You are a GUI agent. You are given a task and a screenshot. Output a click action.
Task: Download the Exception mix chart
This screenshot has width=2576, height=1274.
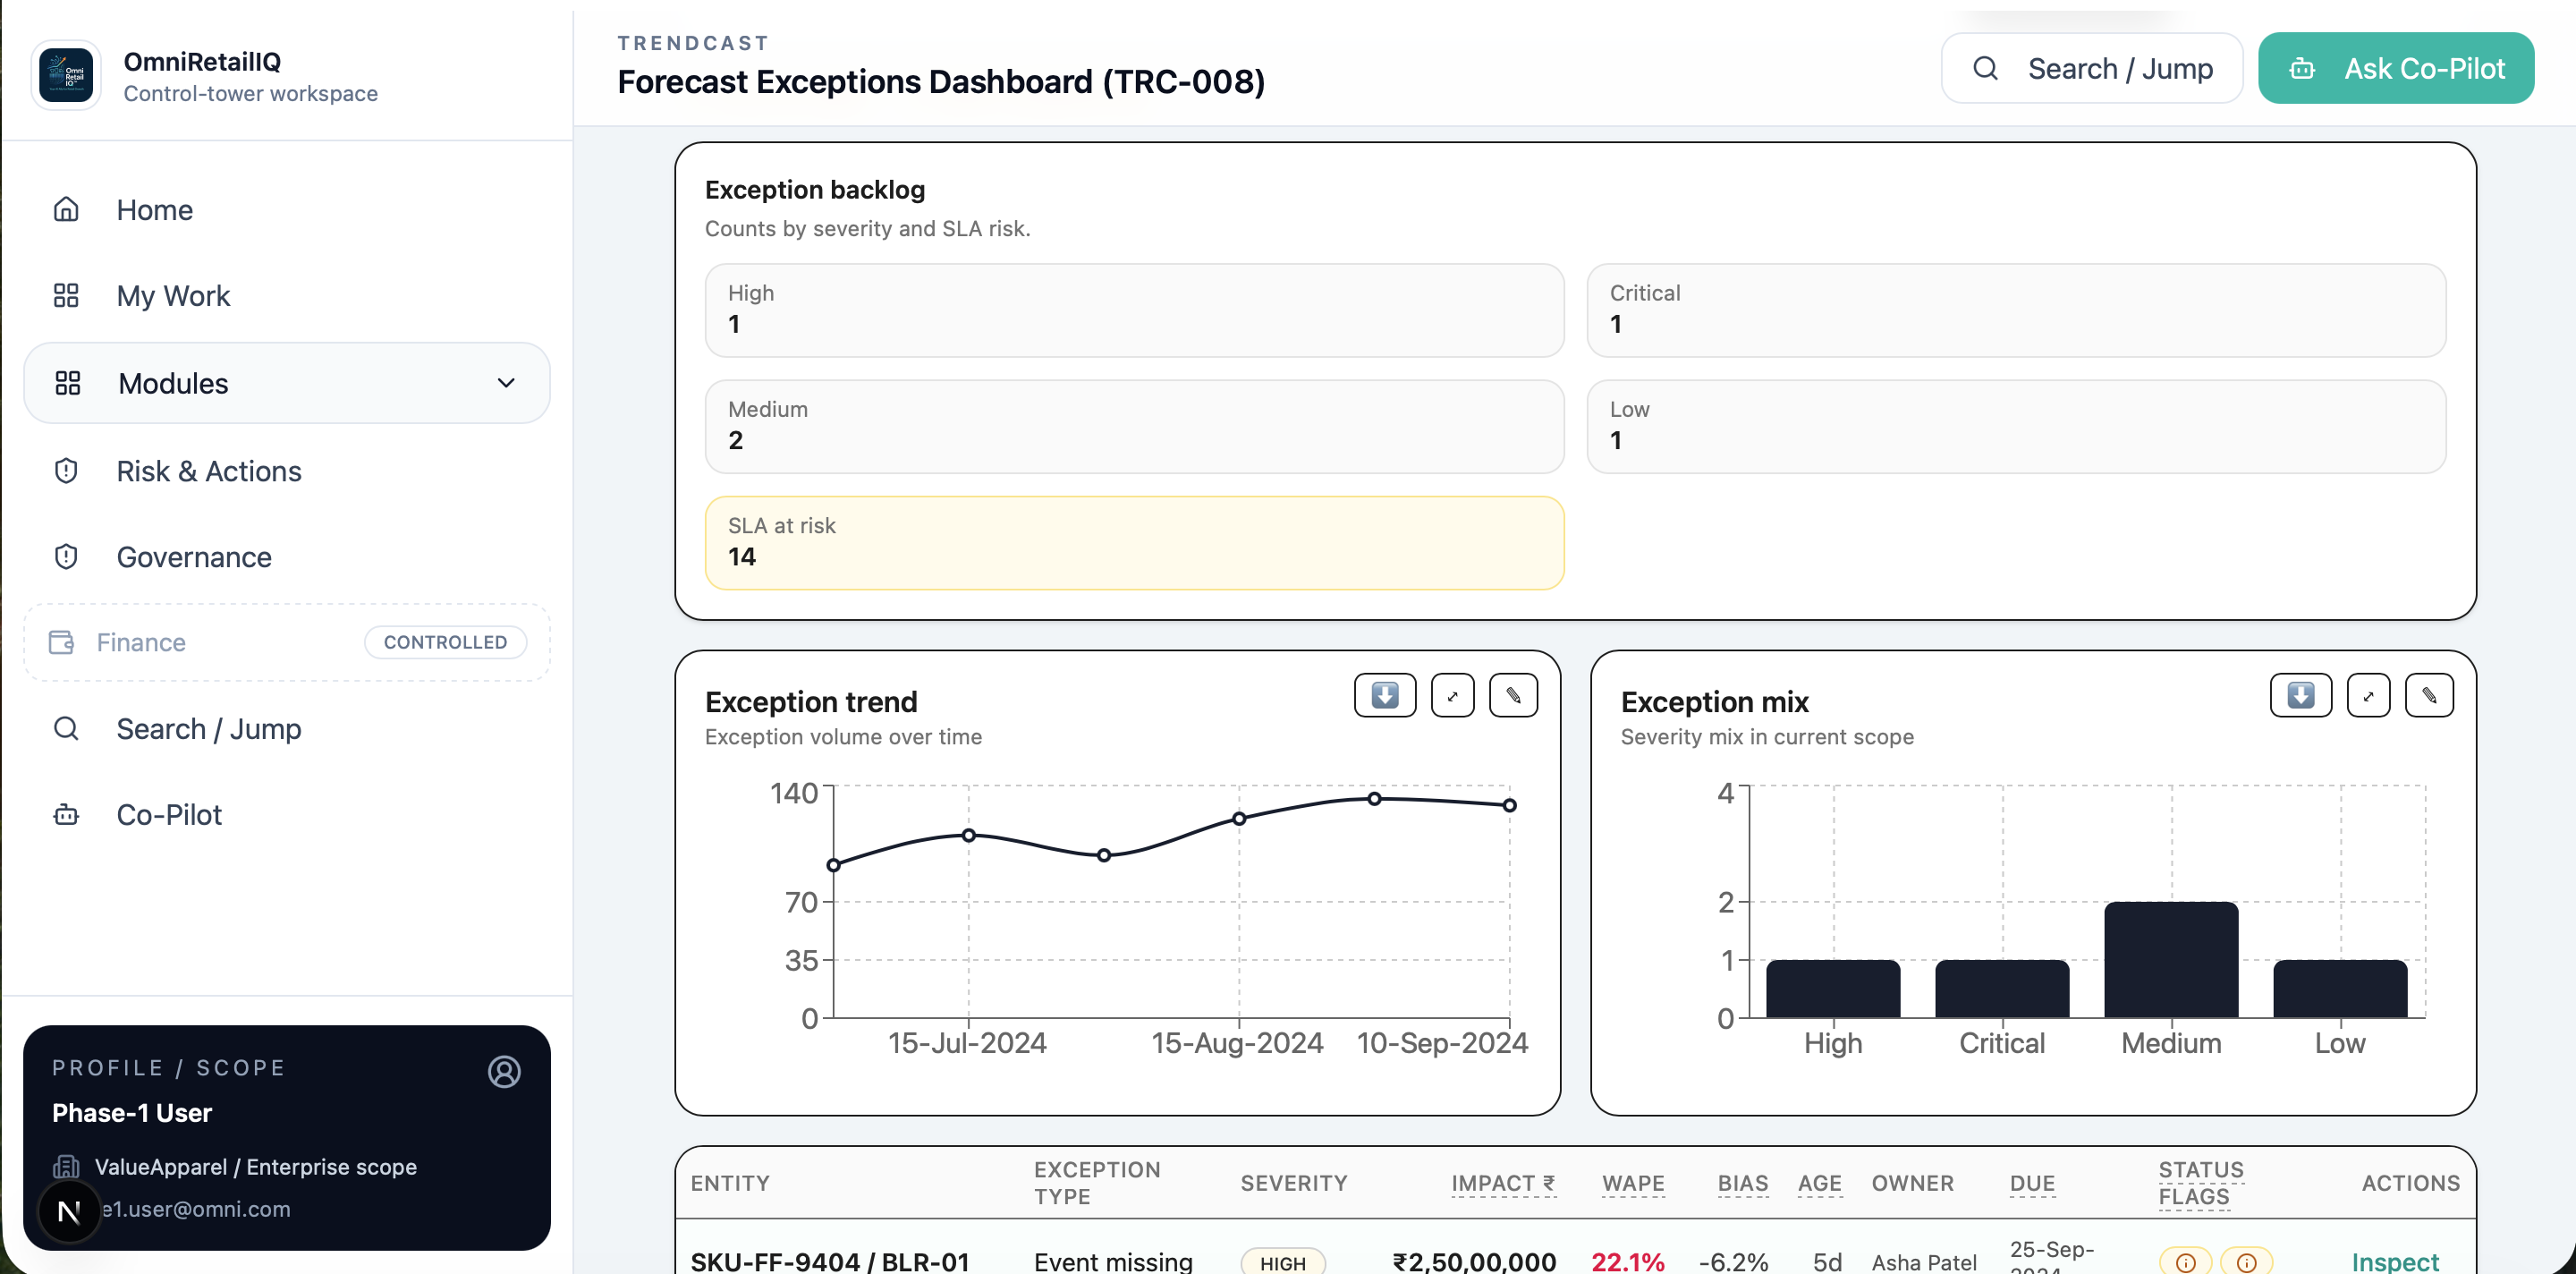coord(2300,695)
